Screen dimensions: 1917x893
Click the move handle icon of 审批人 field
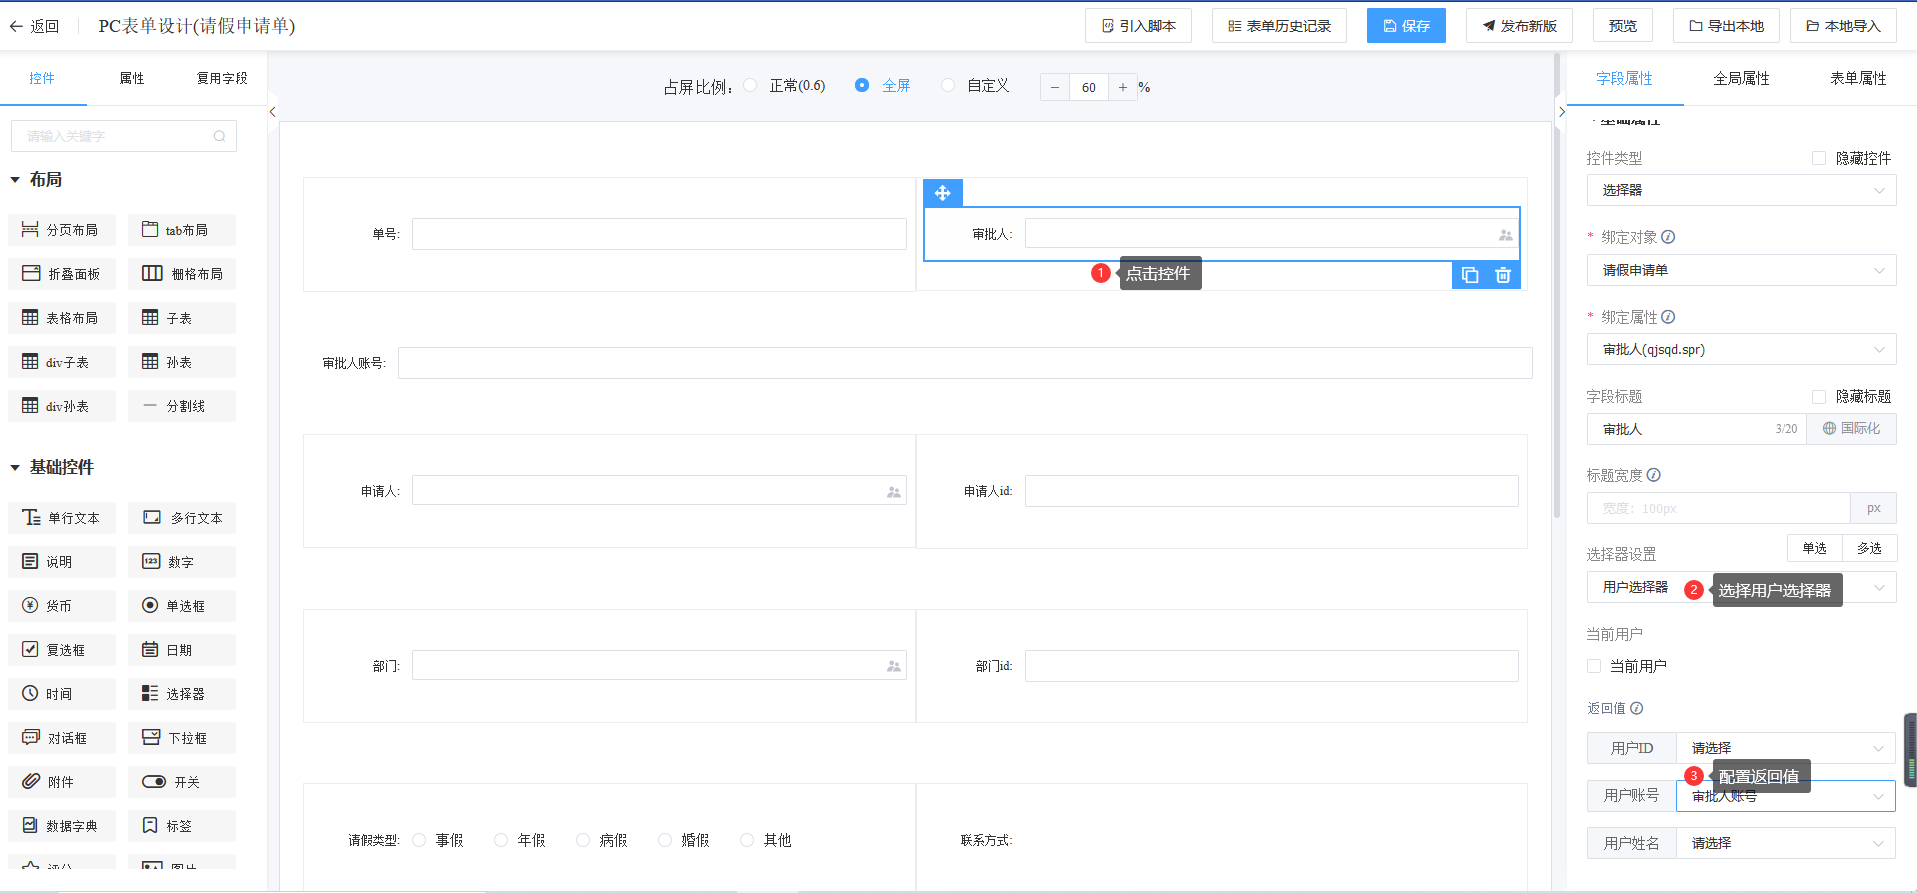click(x=942, y=193)
